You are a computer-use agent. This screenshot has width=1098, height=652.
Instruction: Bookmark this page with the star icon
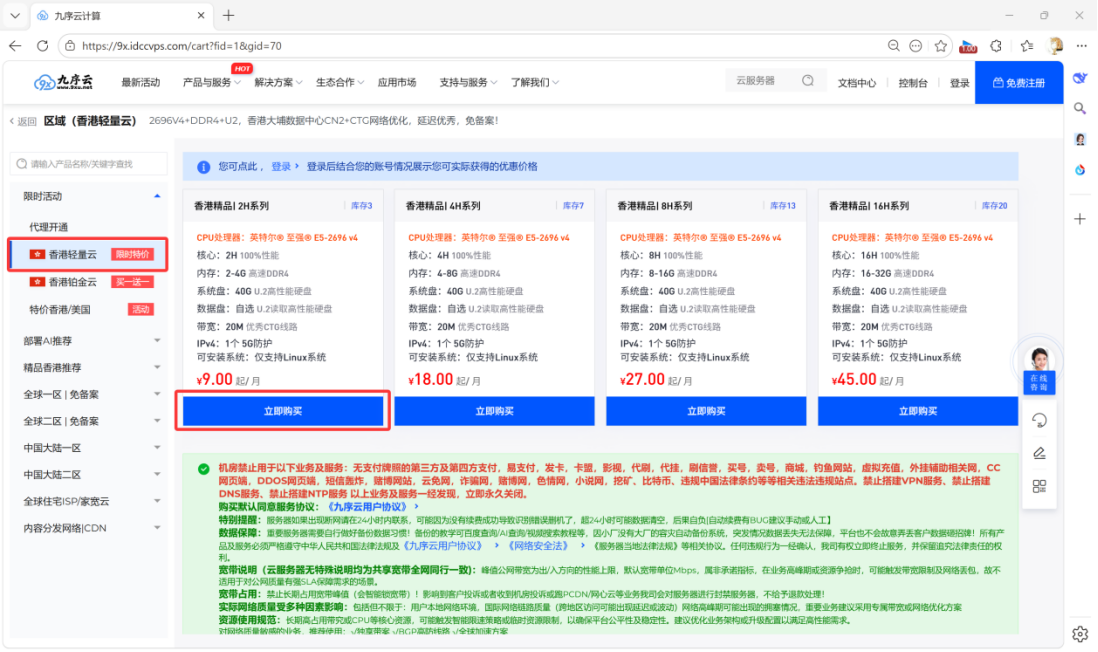[940, 46]
